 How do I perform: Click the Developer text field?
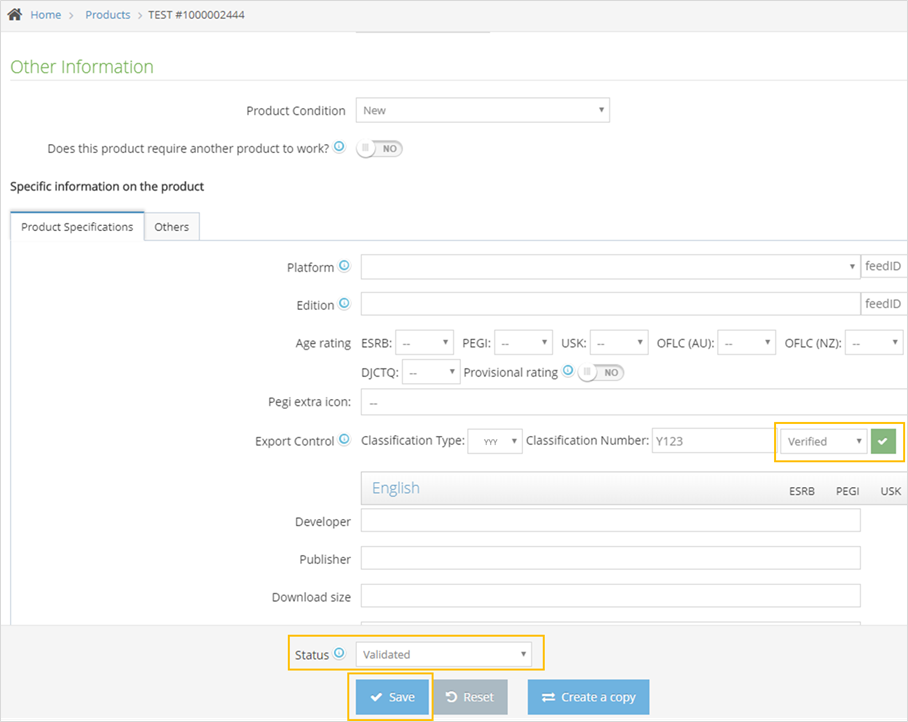(x=610, y=521)
